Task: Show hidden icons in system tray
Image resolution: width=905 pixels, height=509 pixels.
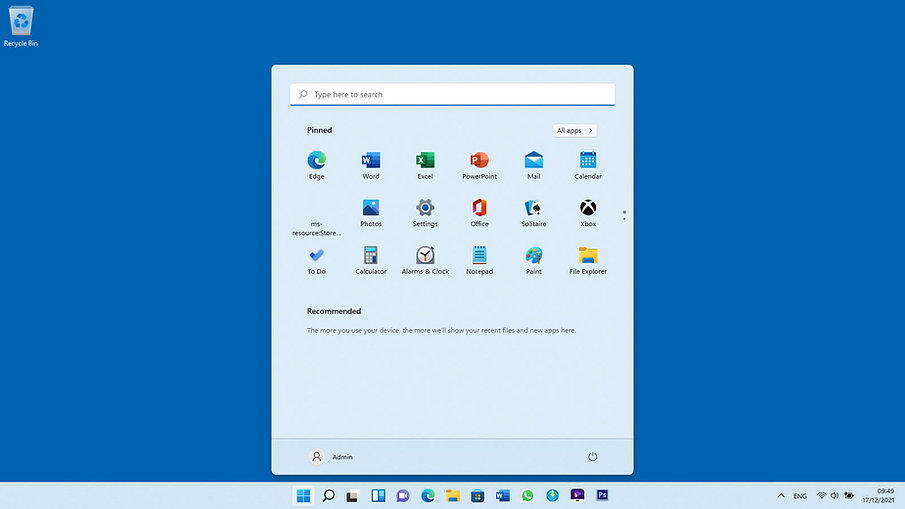Action: click(x=781, y=495)
